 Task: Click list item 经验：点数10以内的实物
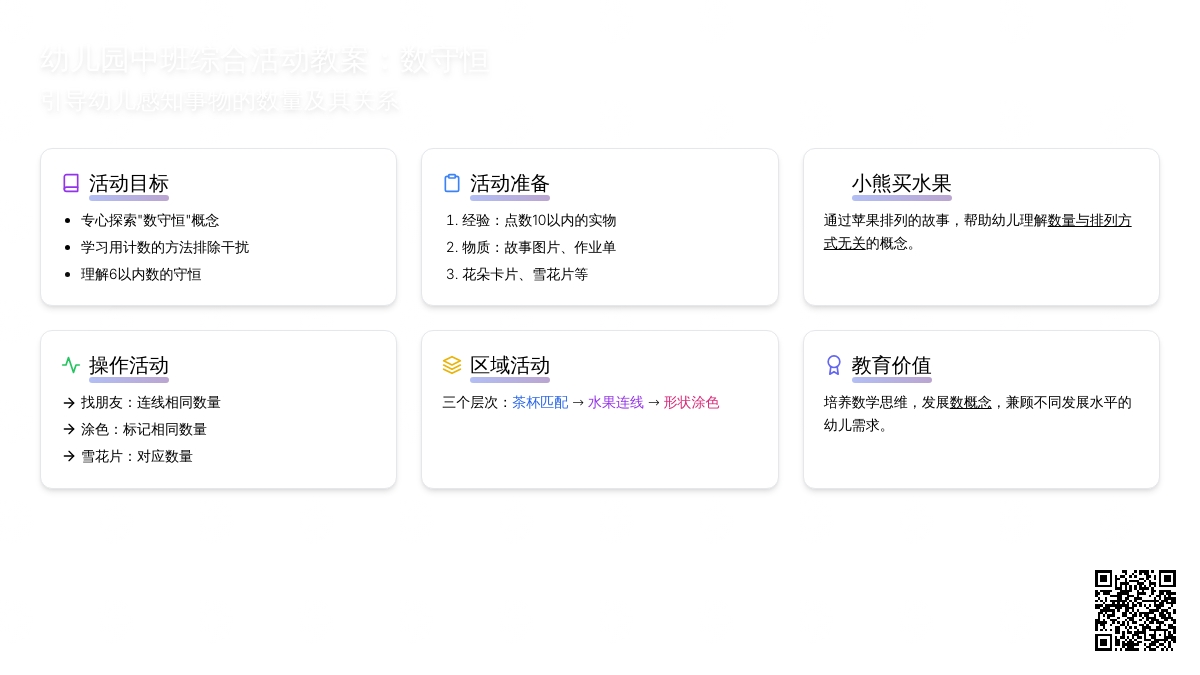pyautogui.click(x=539, y=221)
